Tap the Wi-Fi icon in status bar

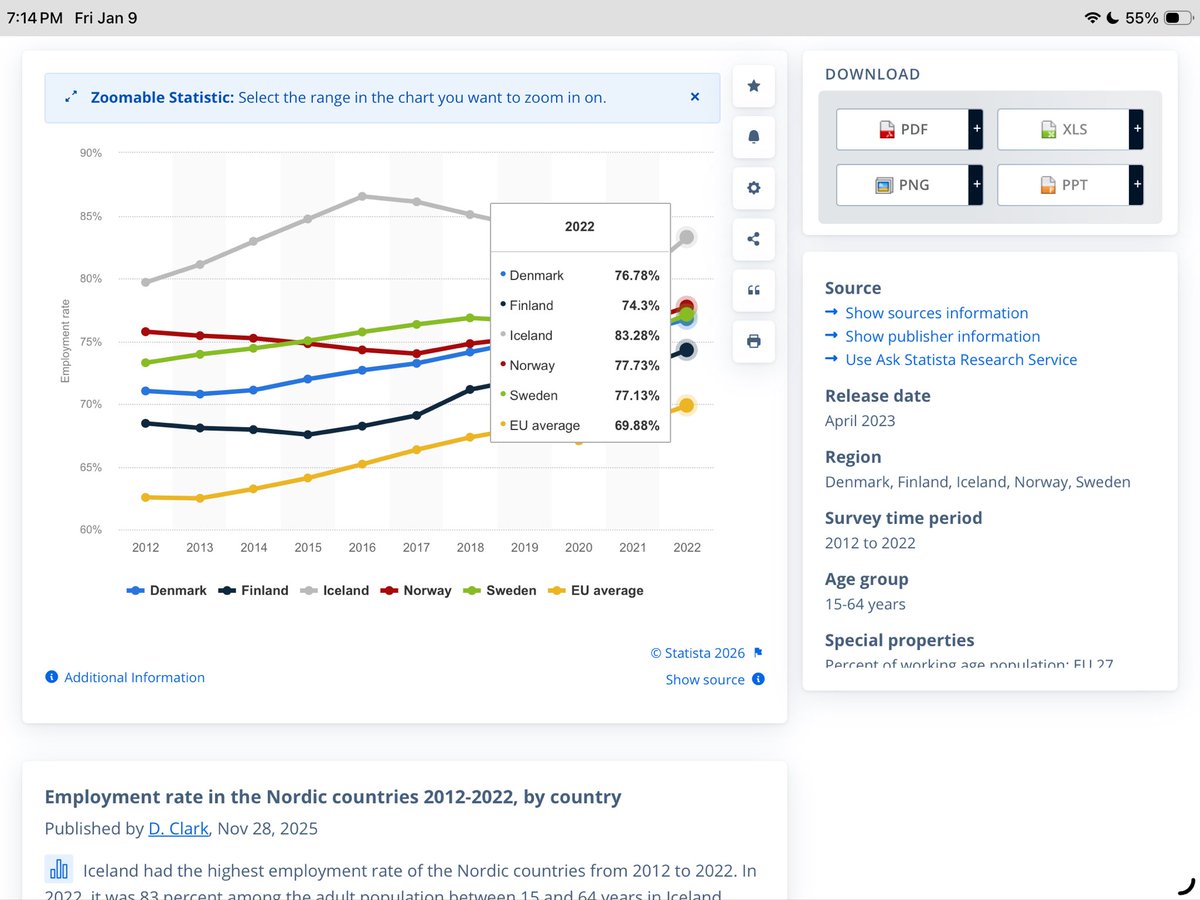1093,18
